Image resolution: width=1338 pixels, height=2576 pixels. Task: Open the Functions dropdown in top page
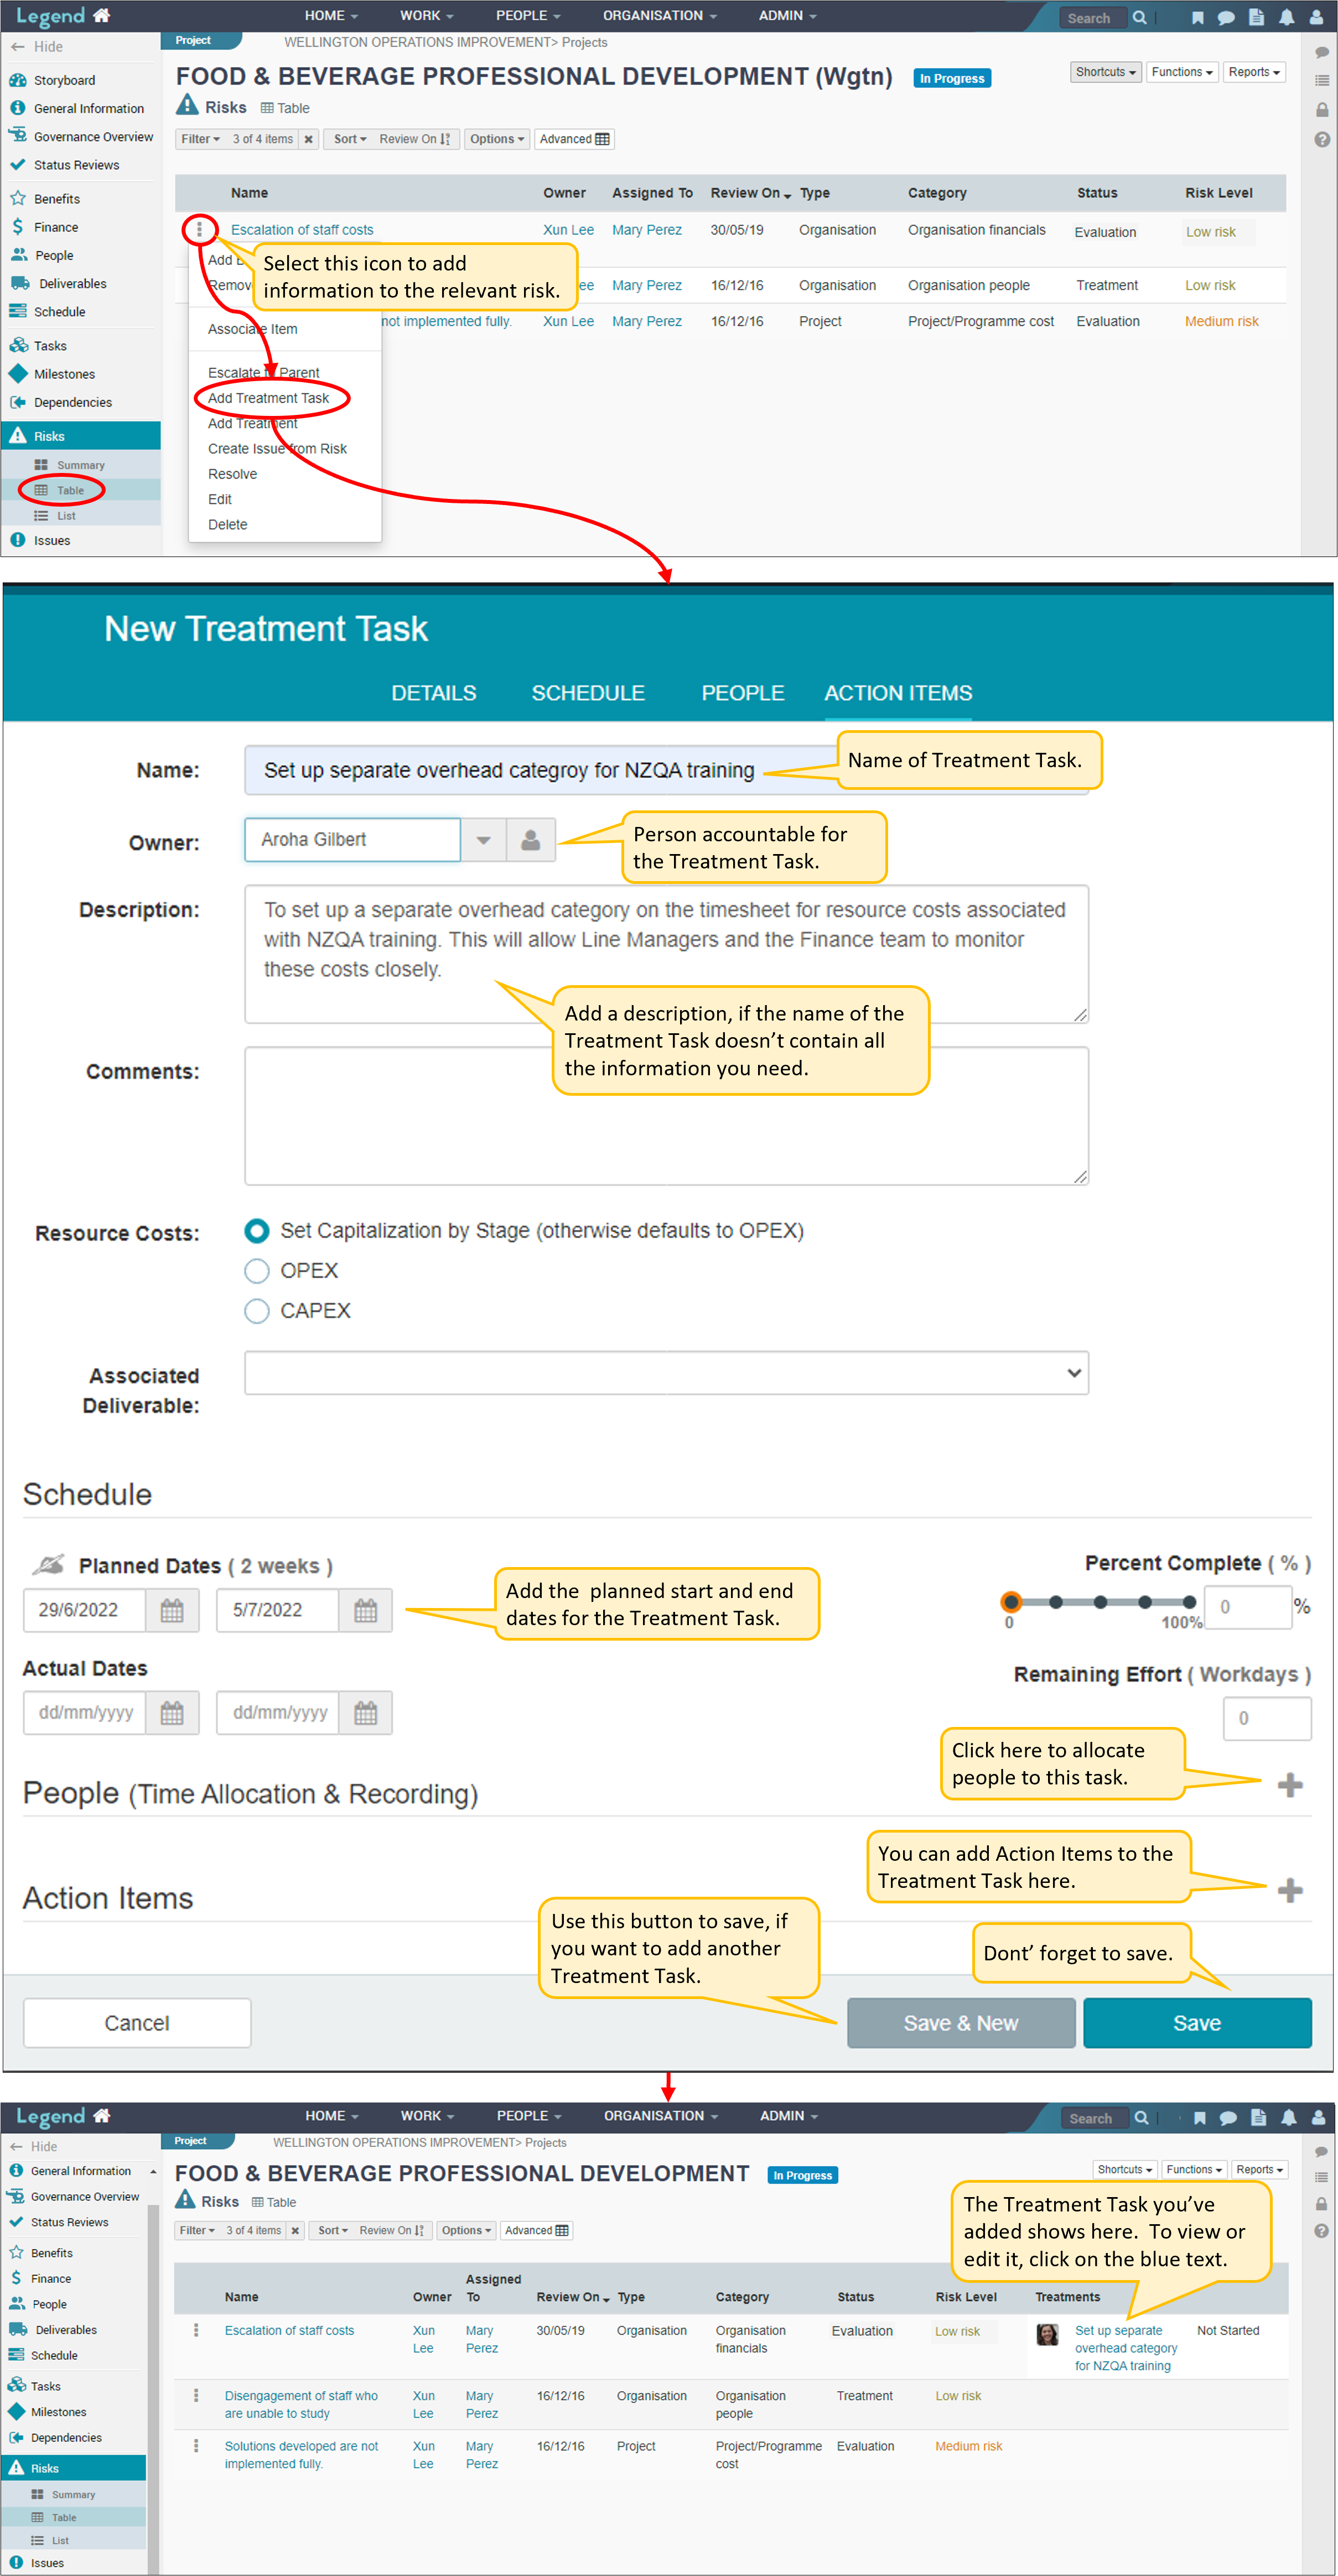pyautogui.click(x=1182, y=72)
